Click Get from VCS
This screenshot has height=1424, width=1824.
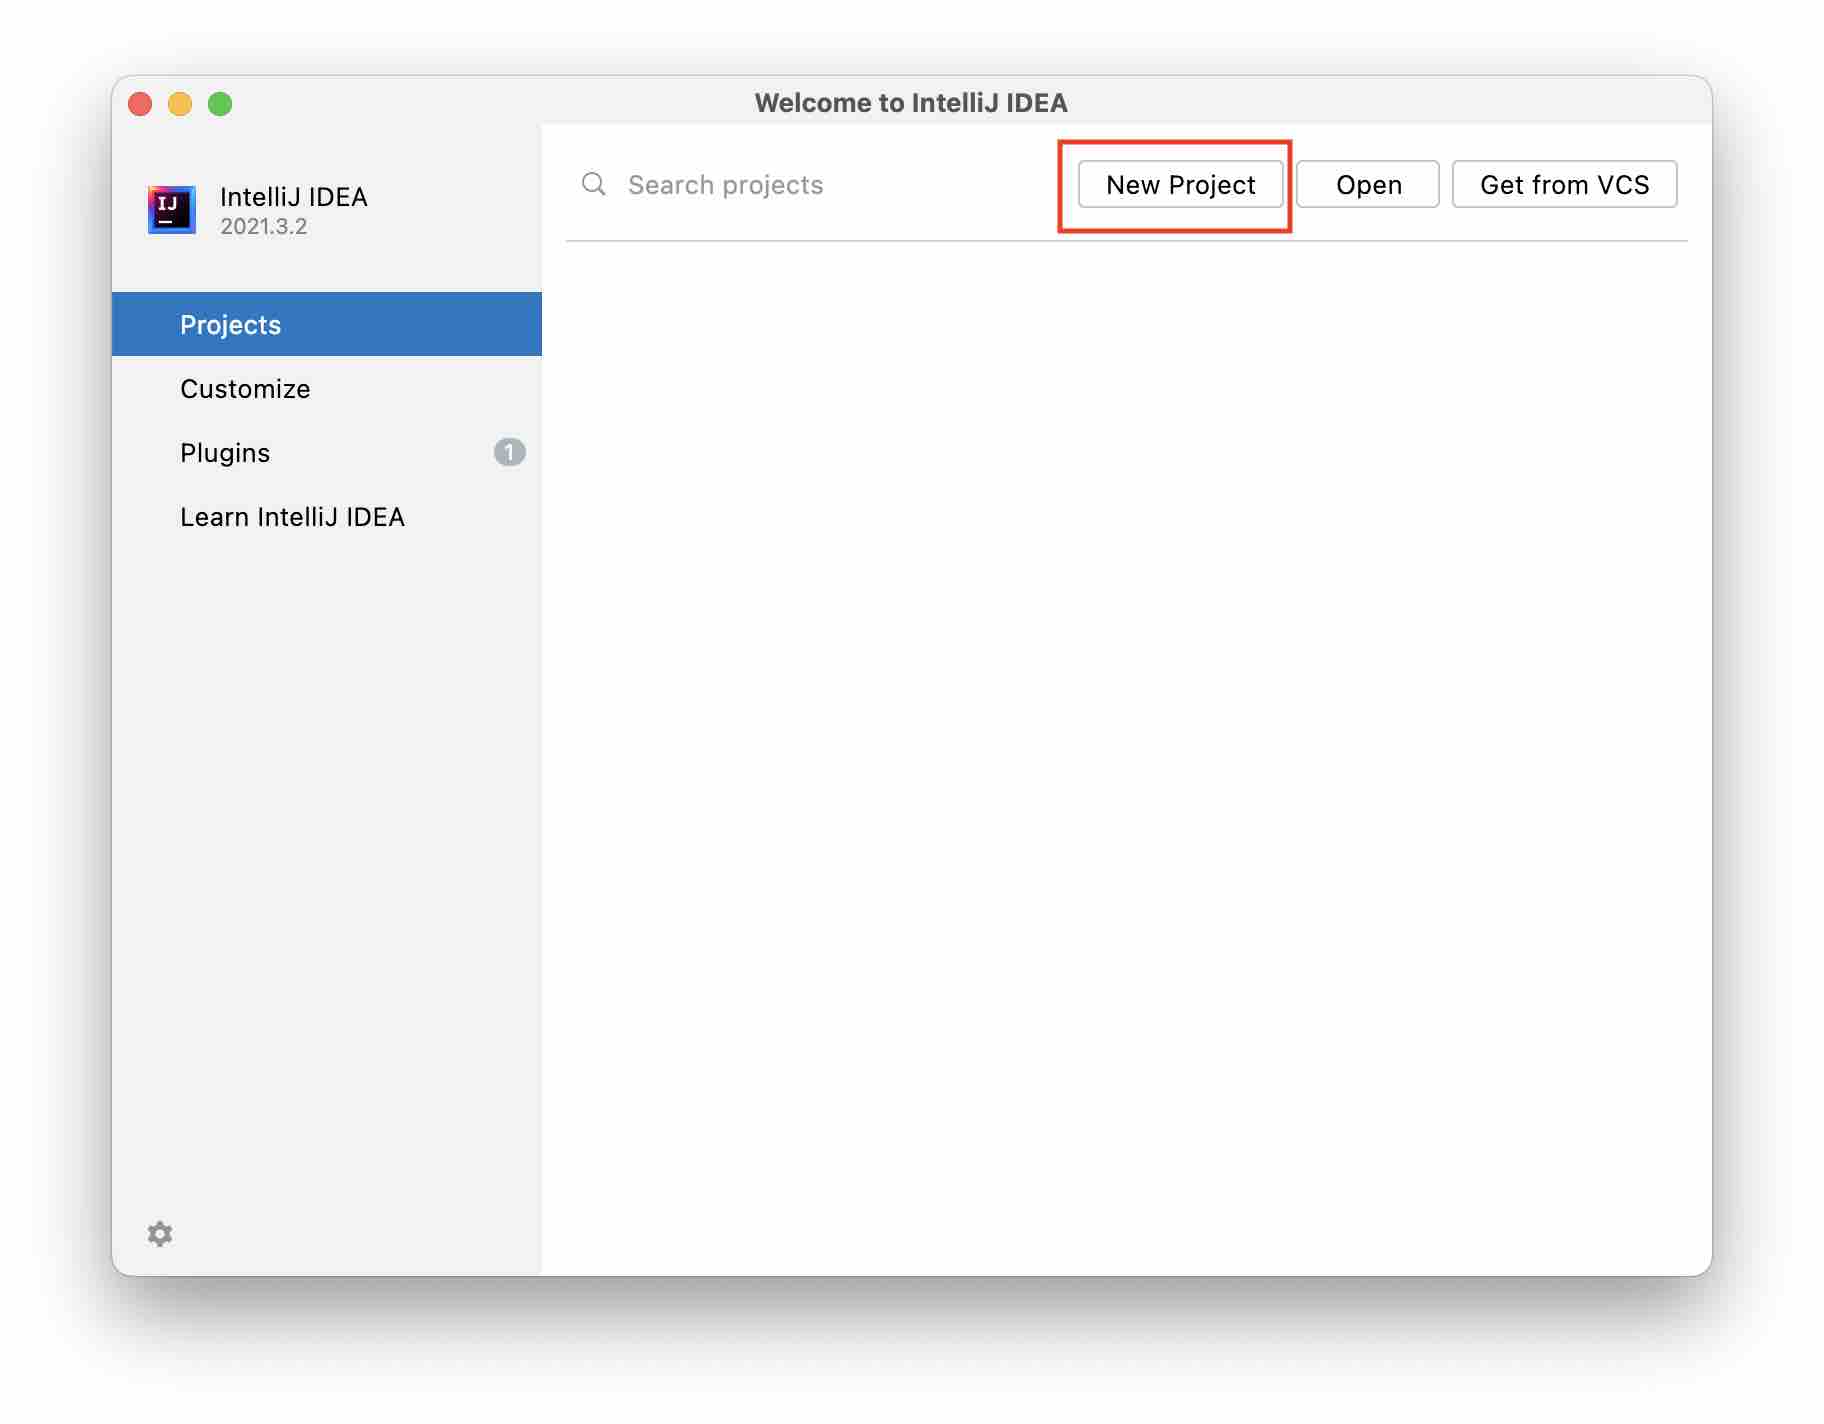coord(1564,184)
